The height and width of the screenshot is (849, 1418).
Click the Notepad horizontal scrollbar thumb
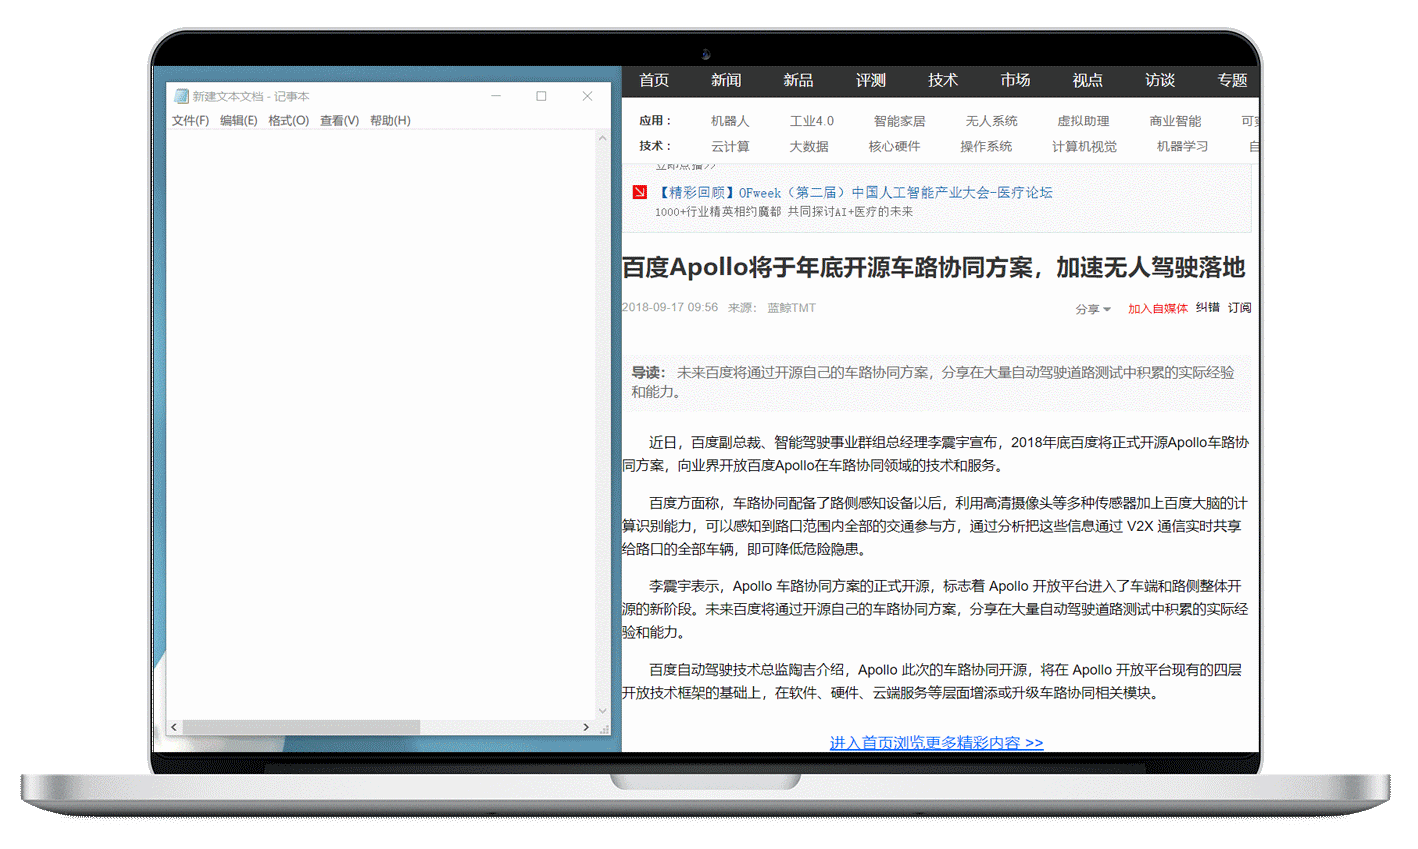pyautogui.click(x=301, y=727)
